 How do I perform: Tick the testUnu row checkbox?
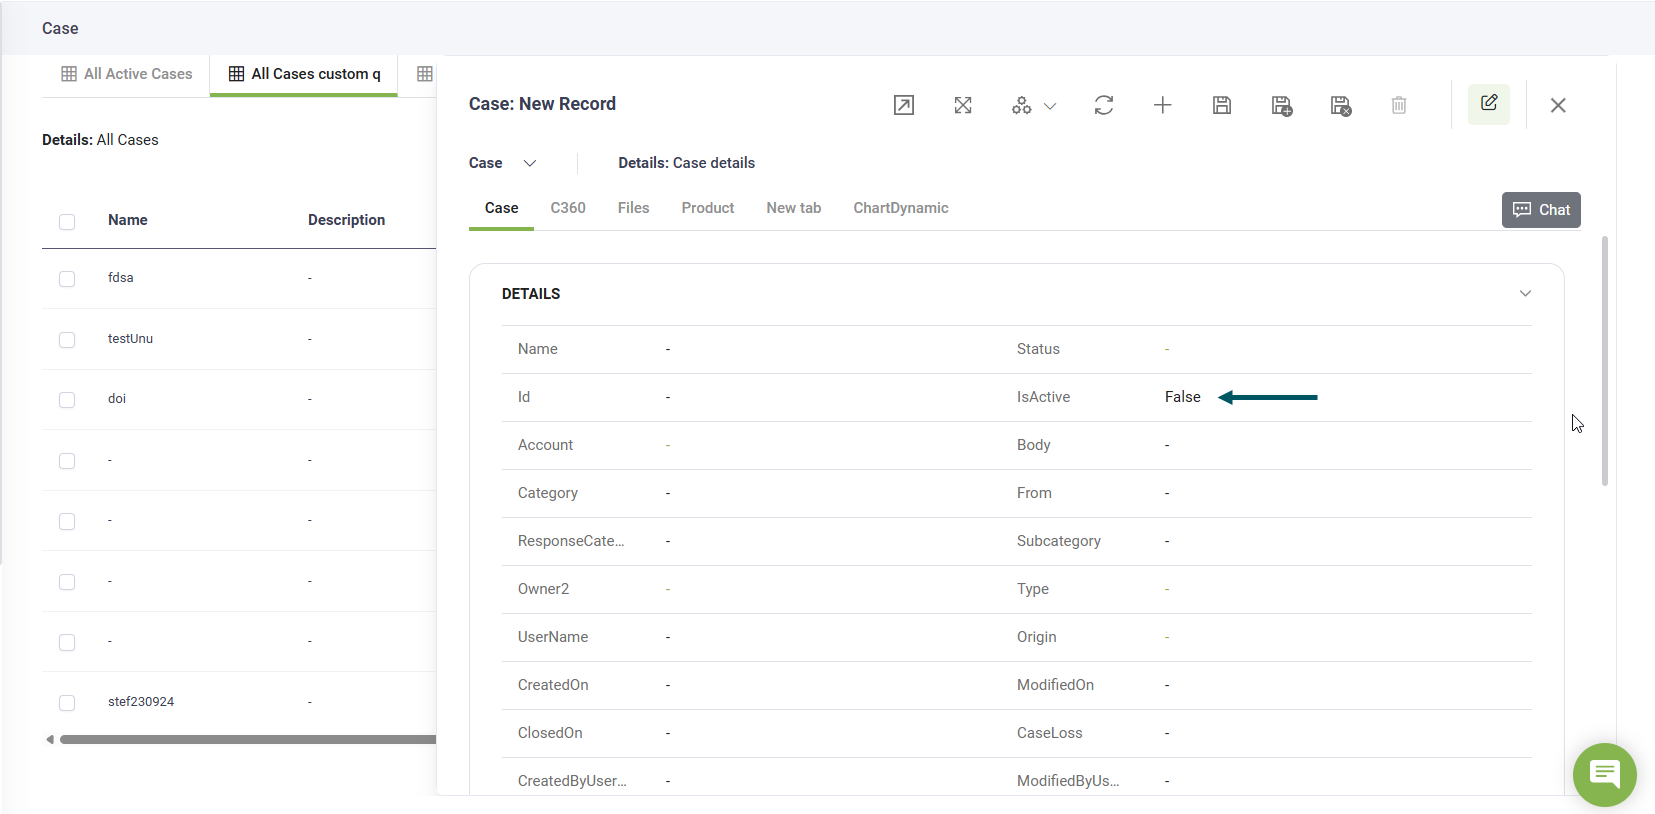pyautogui.click(x=67, y=340)
